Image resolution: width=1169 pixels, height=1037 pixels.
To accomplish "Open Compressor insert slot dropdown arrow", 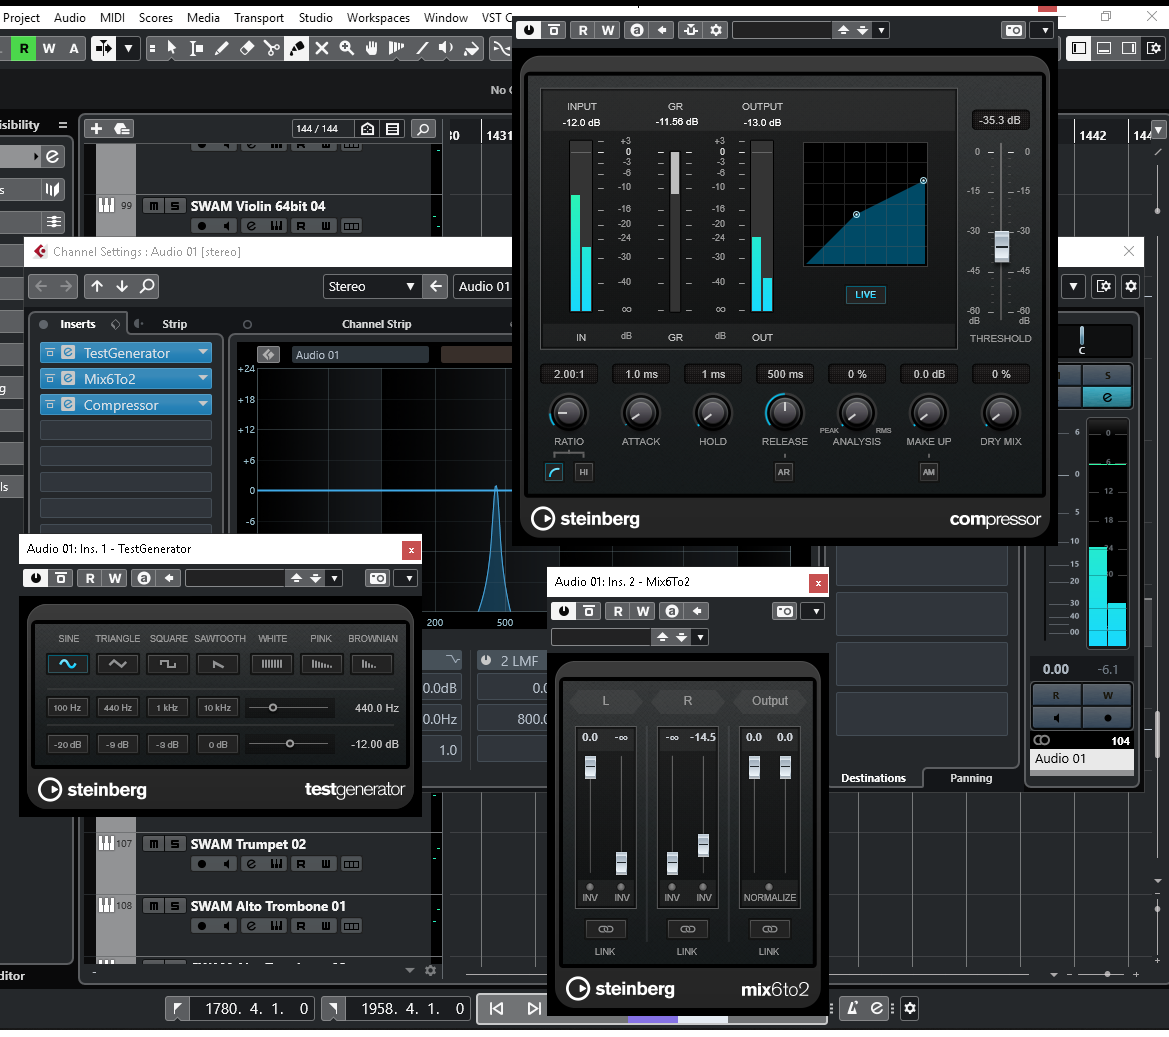I will tap(203, 404).
